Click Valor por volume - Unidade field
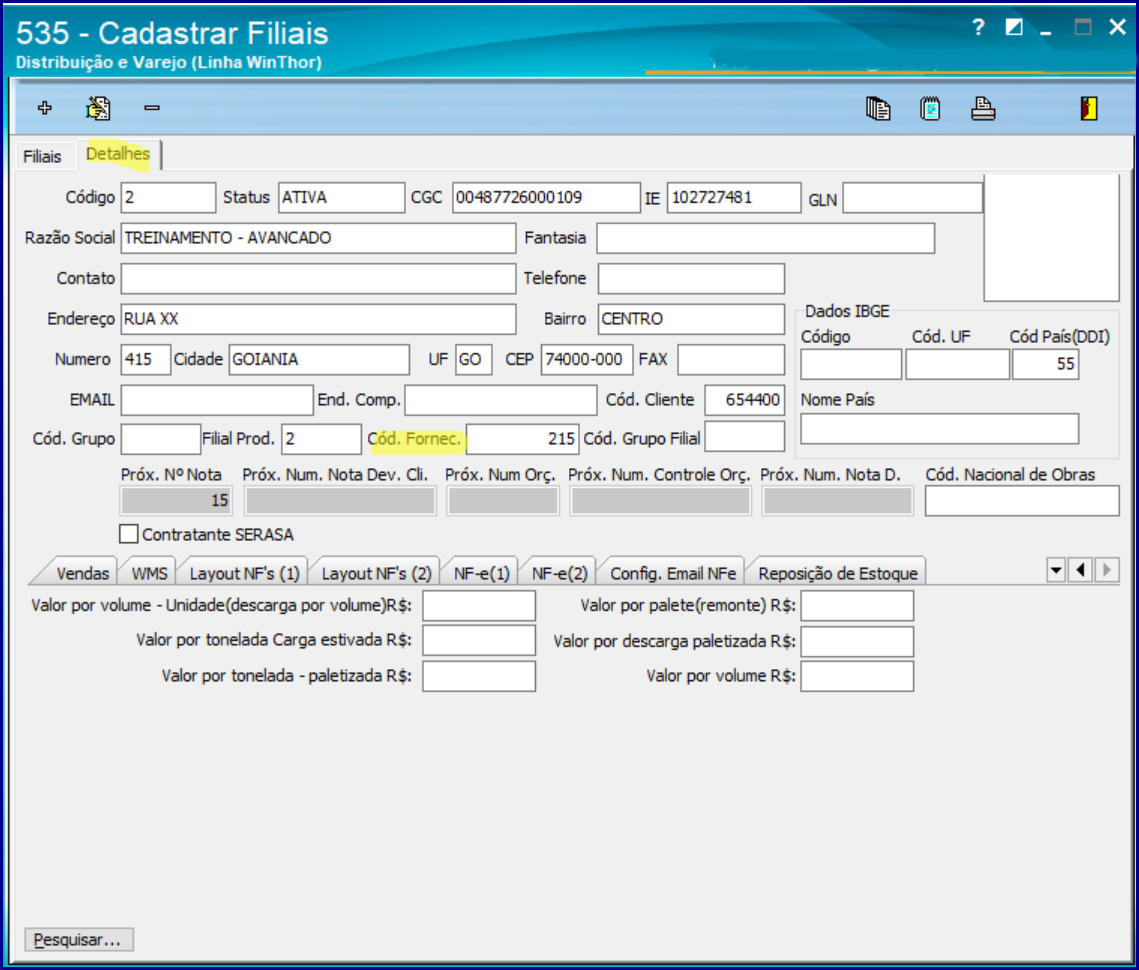This screenshot has width=1139, height=970. pos(479,606)
